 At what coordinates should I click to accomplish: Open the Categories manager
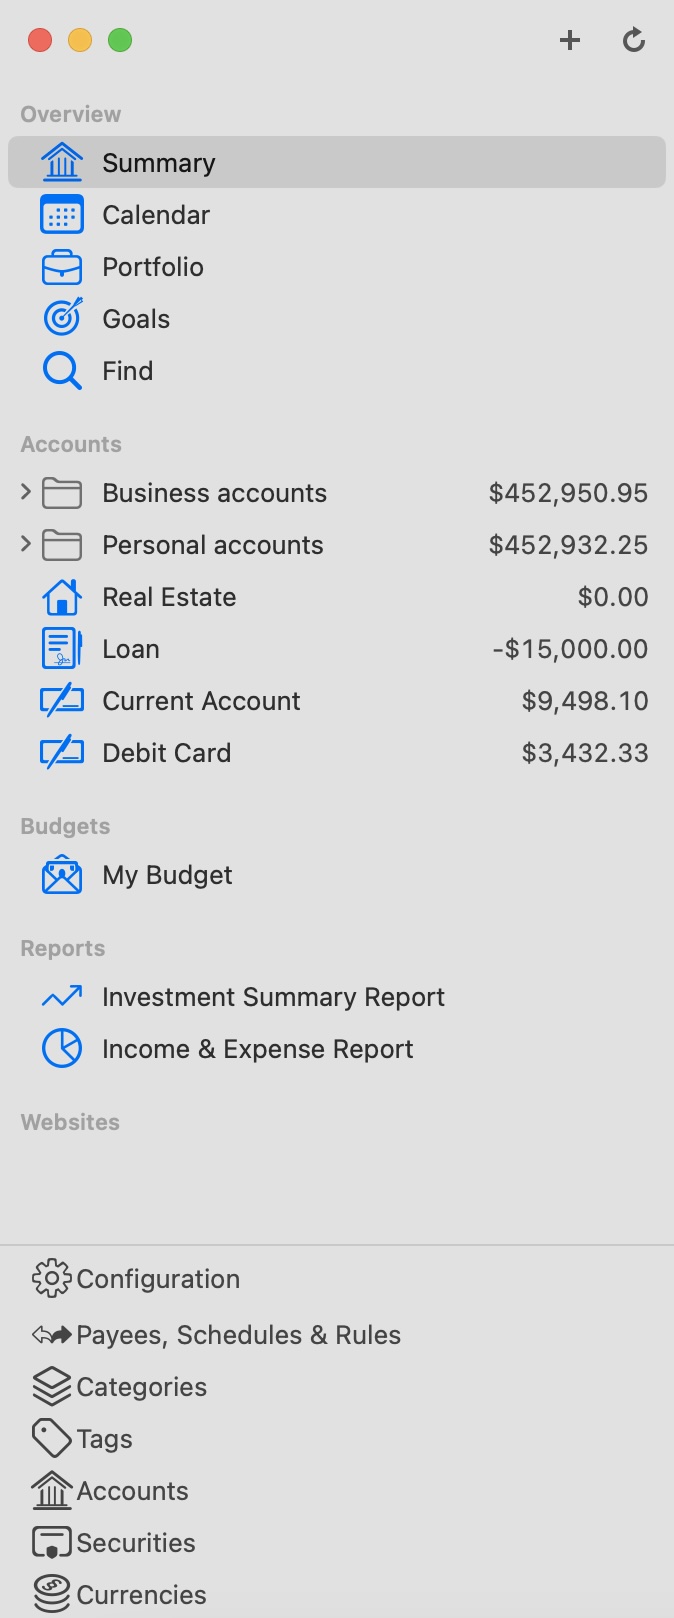pos(141,1387)
